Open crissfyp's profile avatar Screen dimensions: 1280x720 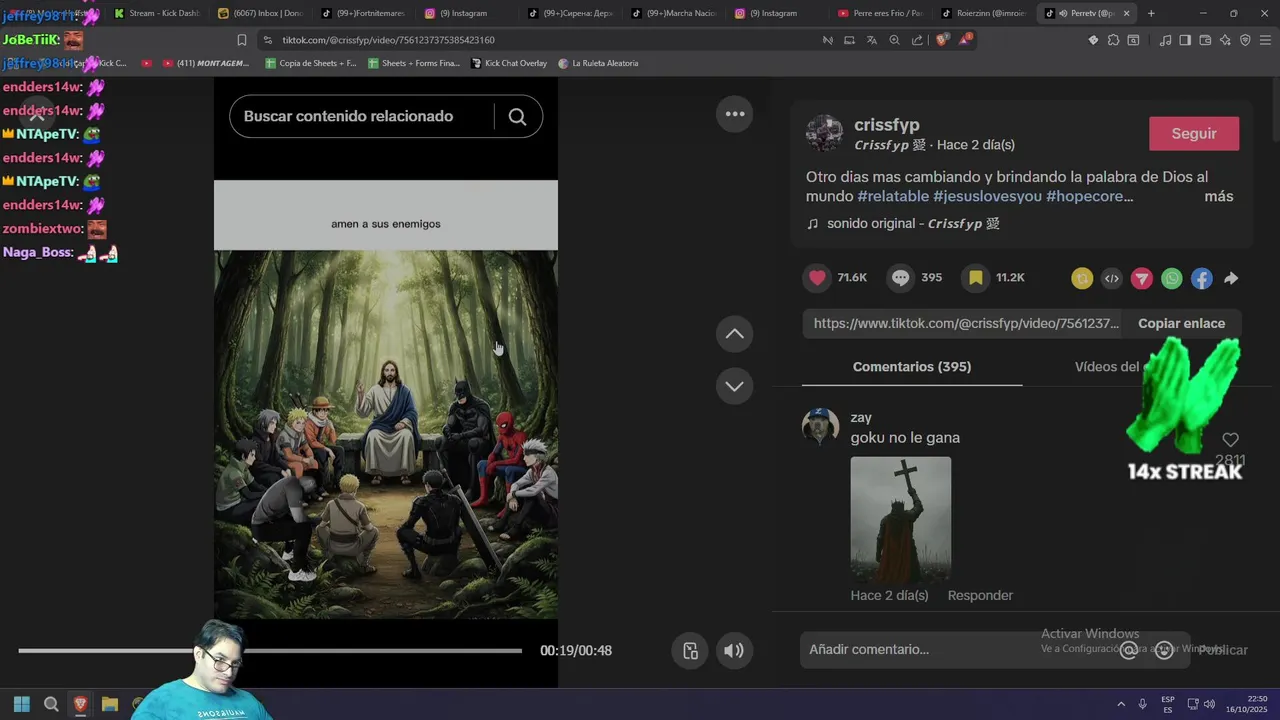pos(825,133)
